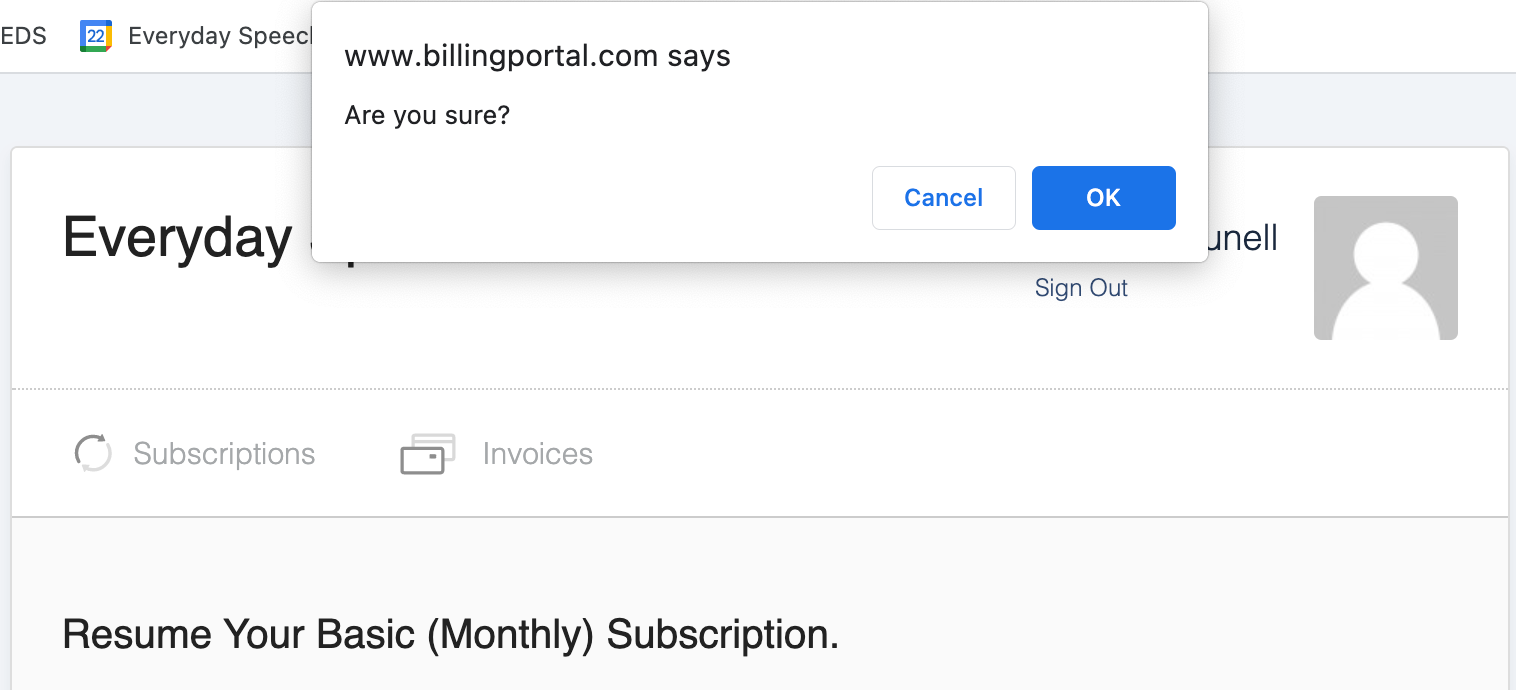Screen dimensions: 1516x690
Task: Open the Subscriptions tab label
Action: 224,454
